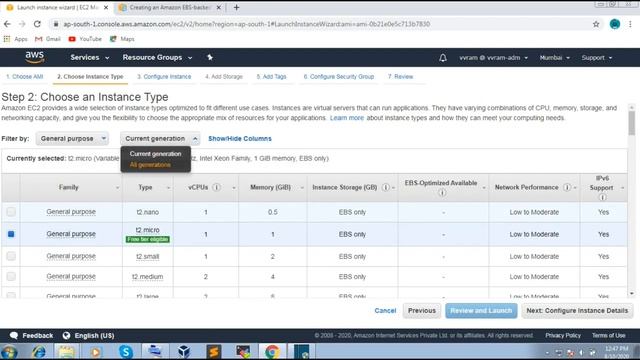Open the Mumbai region dropdown
This screenshot has width=640, height=360.
[x=555, y=58]
